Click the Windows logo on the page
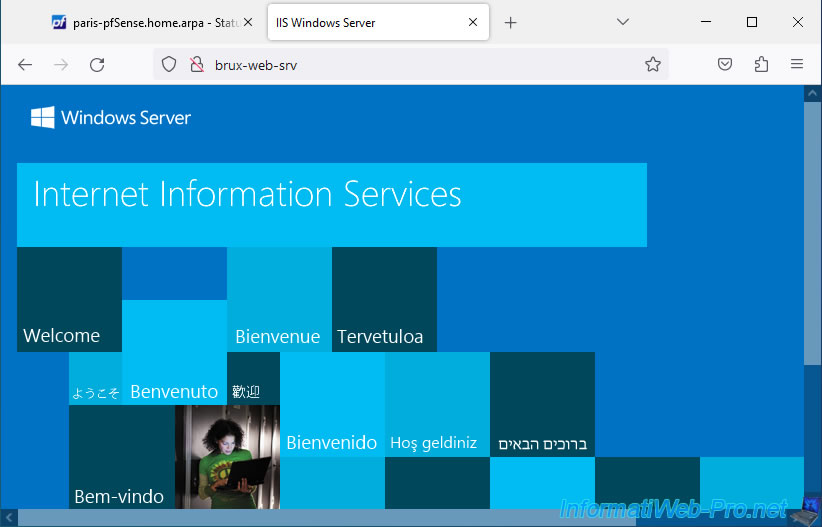This screenshot has height=527, width=822. pyautogui.click(x=42, y=117)
